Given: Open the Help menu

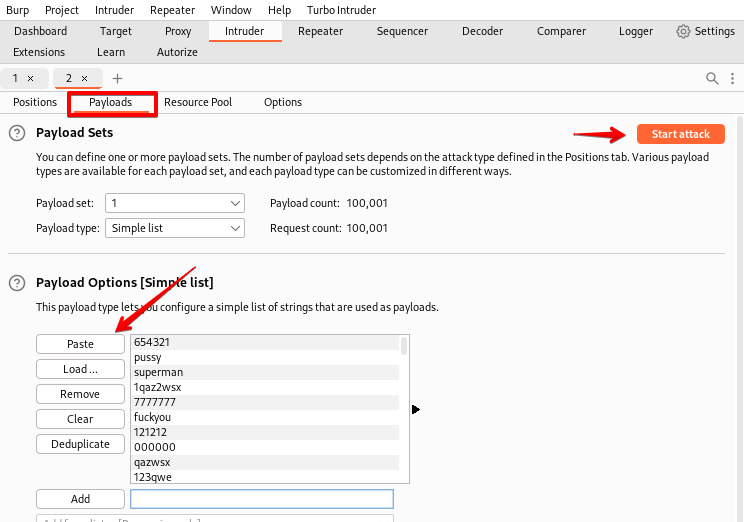Looking at the screenshot, I should [279, 10].
